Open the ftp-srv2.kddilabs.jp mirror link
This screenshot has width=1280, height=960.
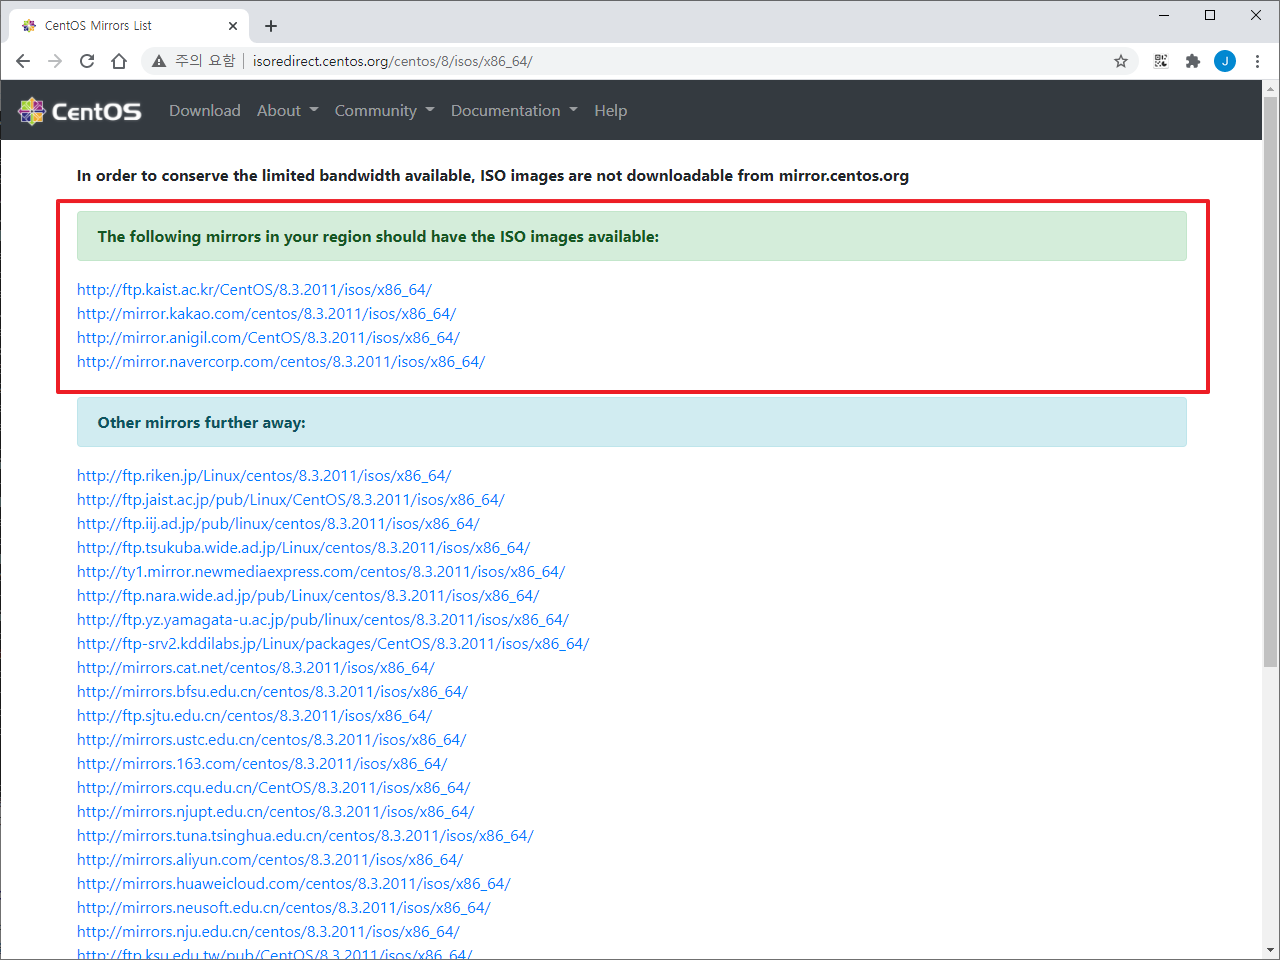[x=333, y=644]
